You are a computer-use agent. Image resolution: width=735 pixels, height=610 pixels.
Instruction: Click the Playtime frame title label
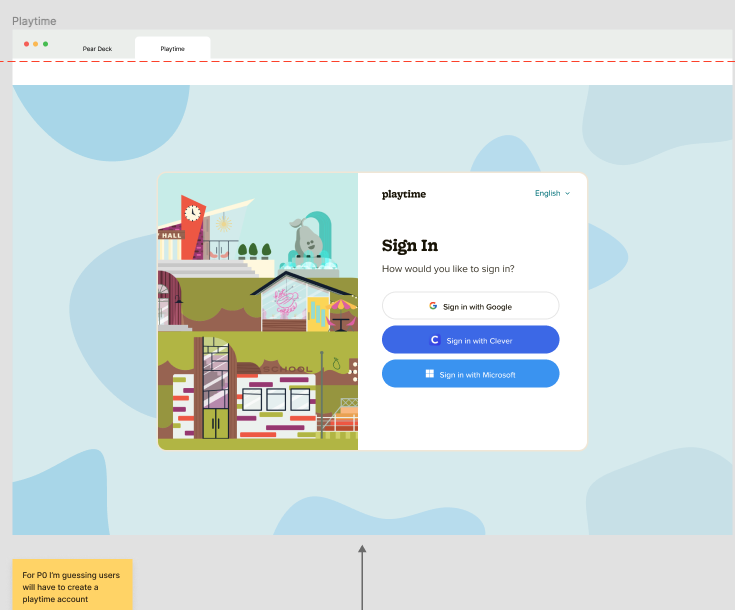pos(34,21)
